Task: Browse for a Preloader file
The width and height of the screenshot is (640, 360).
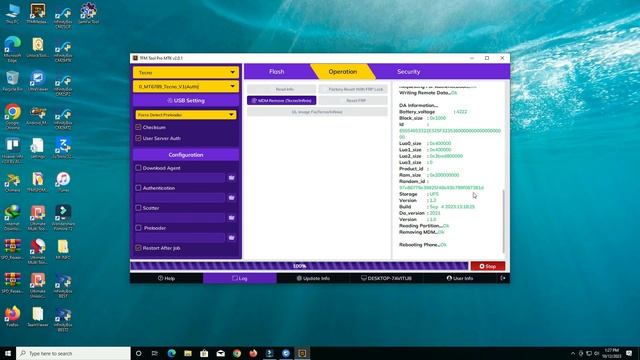Action: pos(231,238)
